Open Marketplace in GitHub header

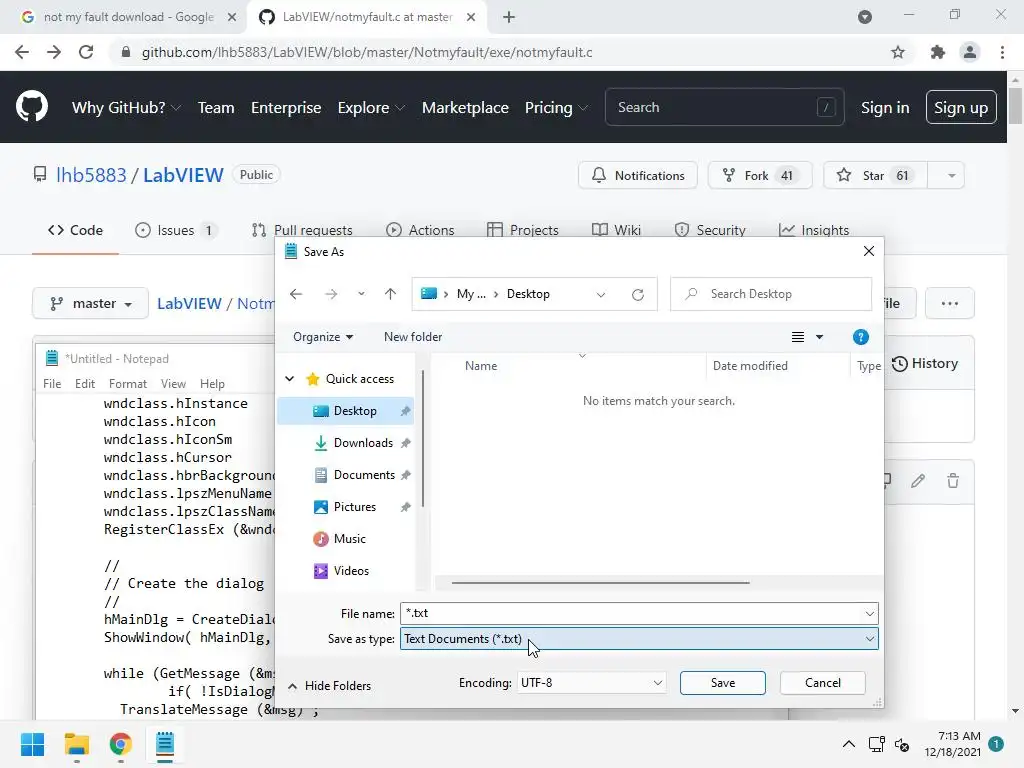(x=465, y=108)
